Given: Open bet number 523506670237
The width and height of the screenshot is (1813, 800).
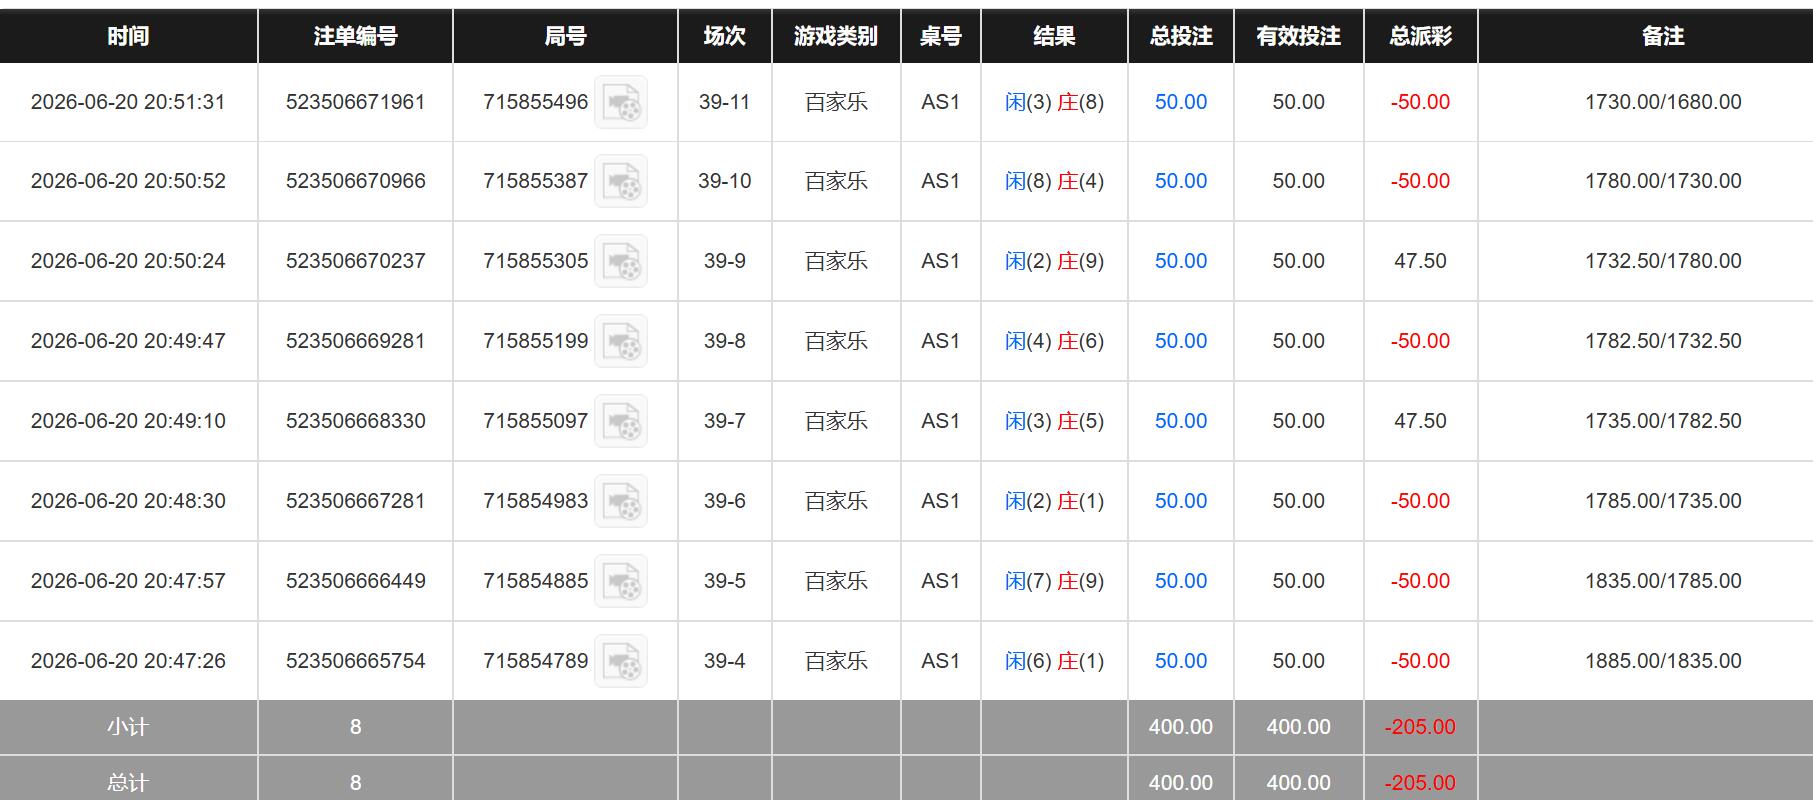Looking at the screenshot, I should coord(355,261).
